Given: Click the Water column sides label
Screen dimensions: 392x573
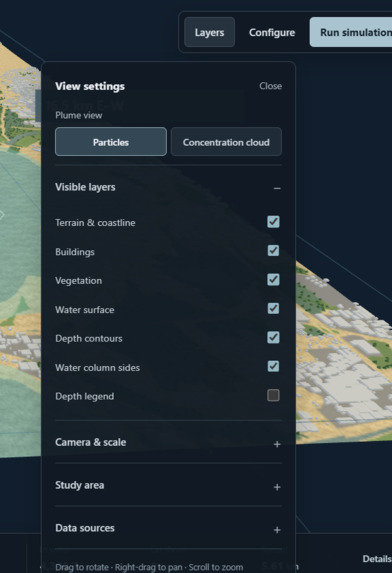Looking at the screenshot, I should pos(97,367).
